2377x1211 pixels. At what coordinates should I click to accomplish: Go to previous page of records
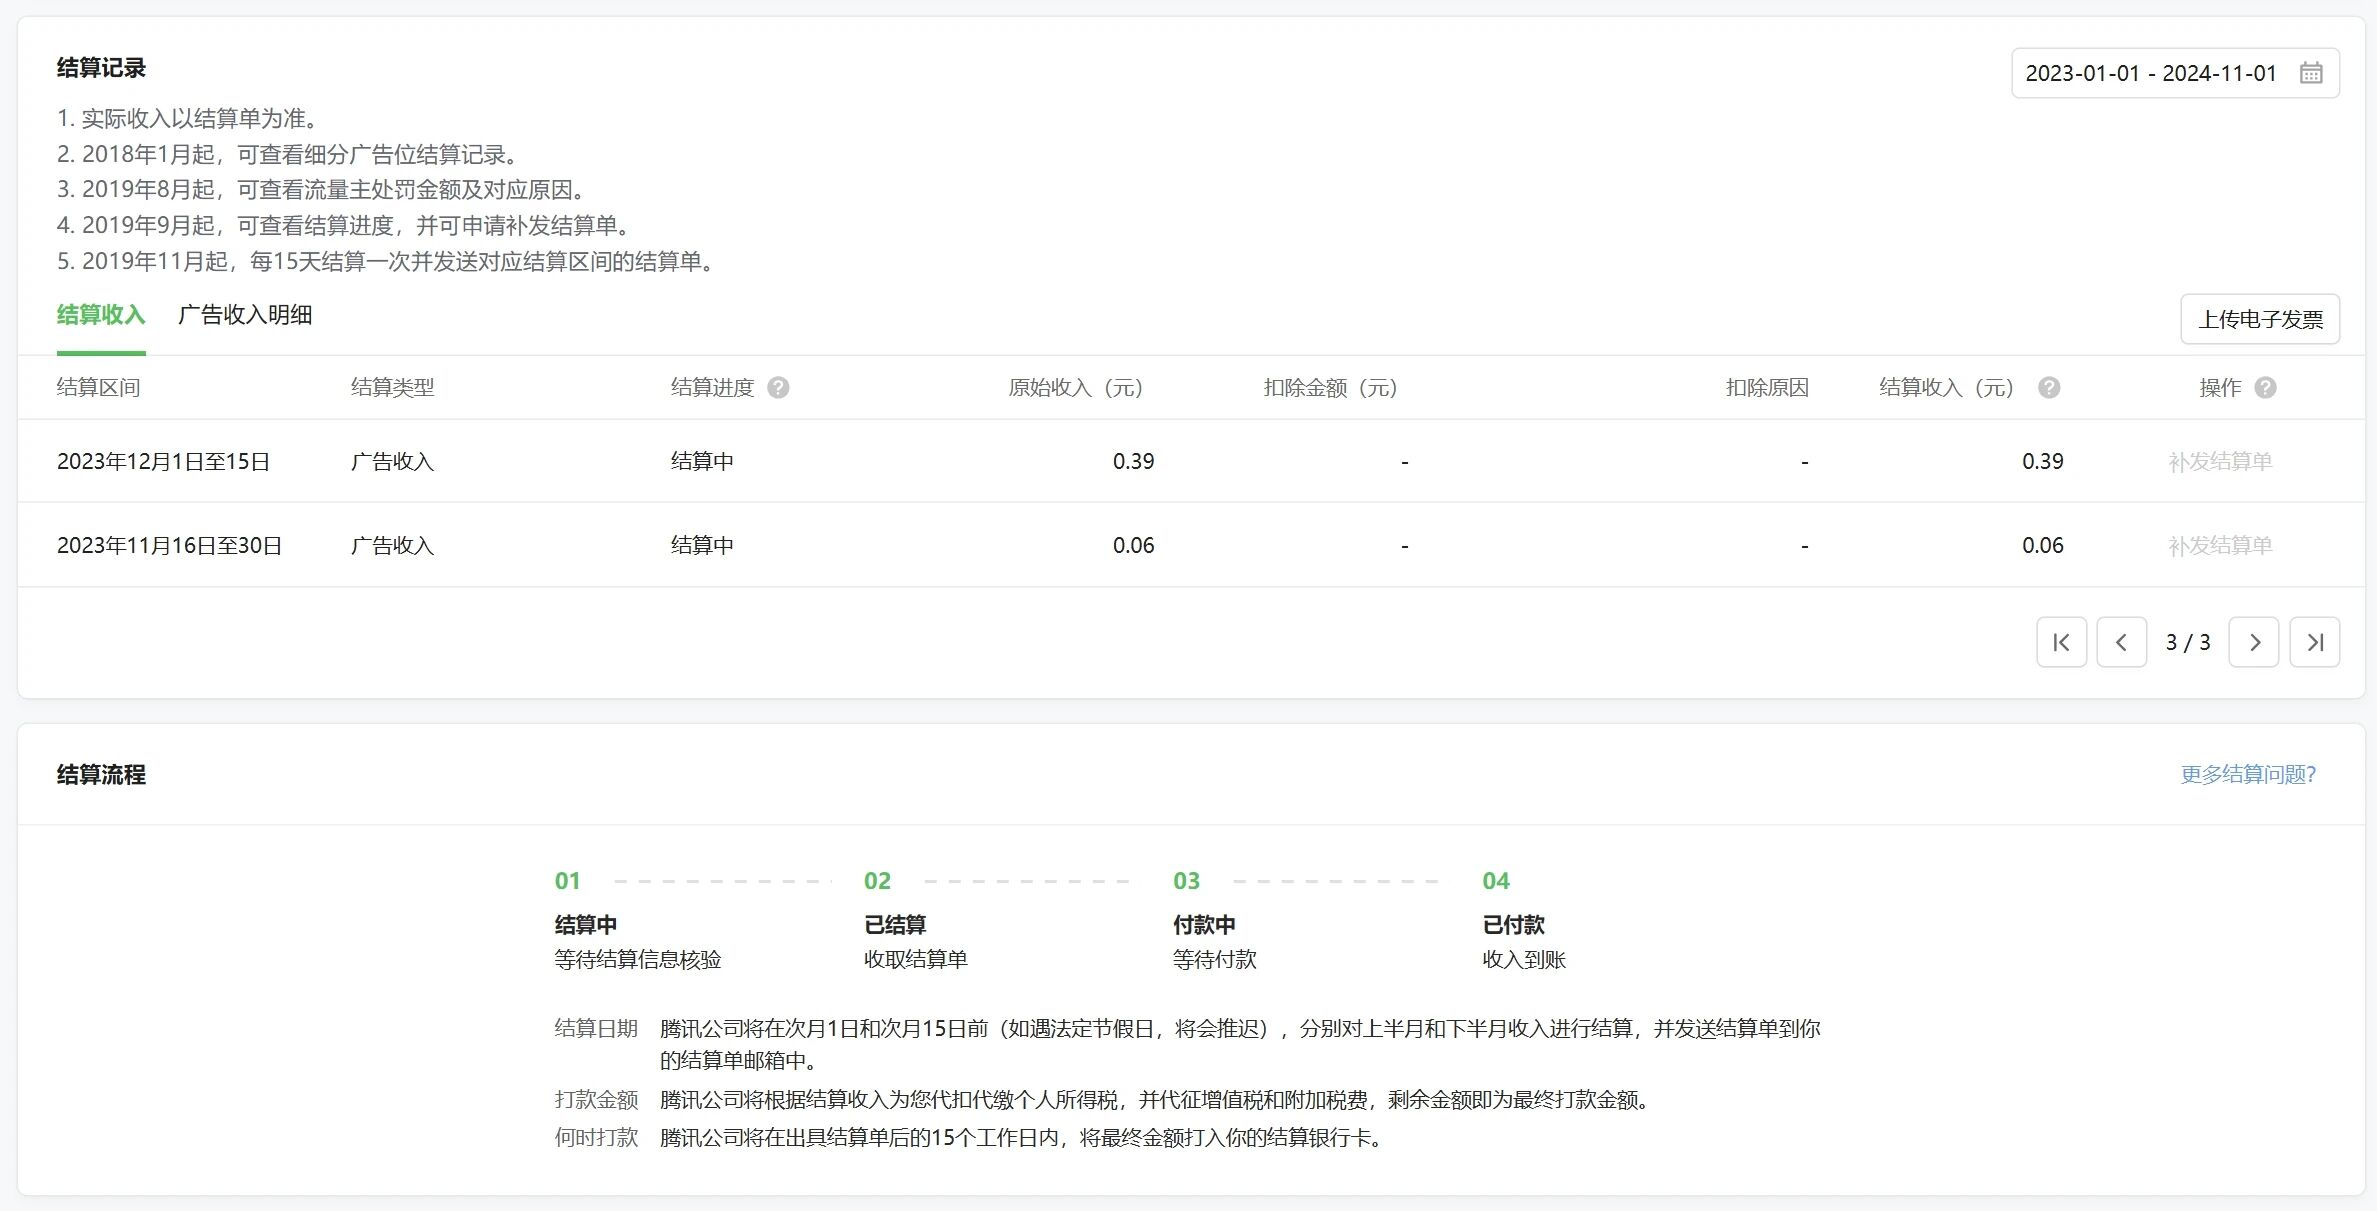tap(2121, 642)
